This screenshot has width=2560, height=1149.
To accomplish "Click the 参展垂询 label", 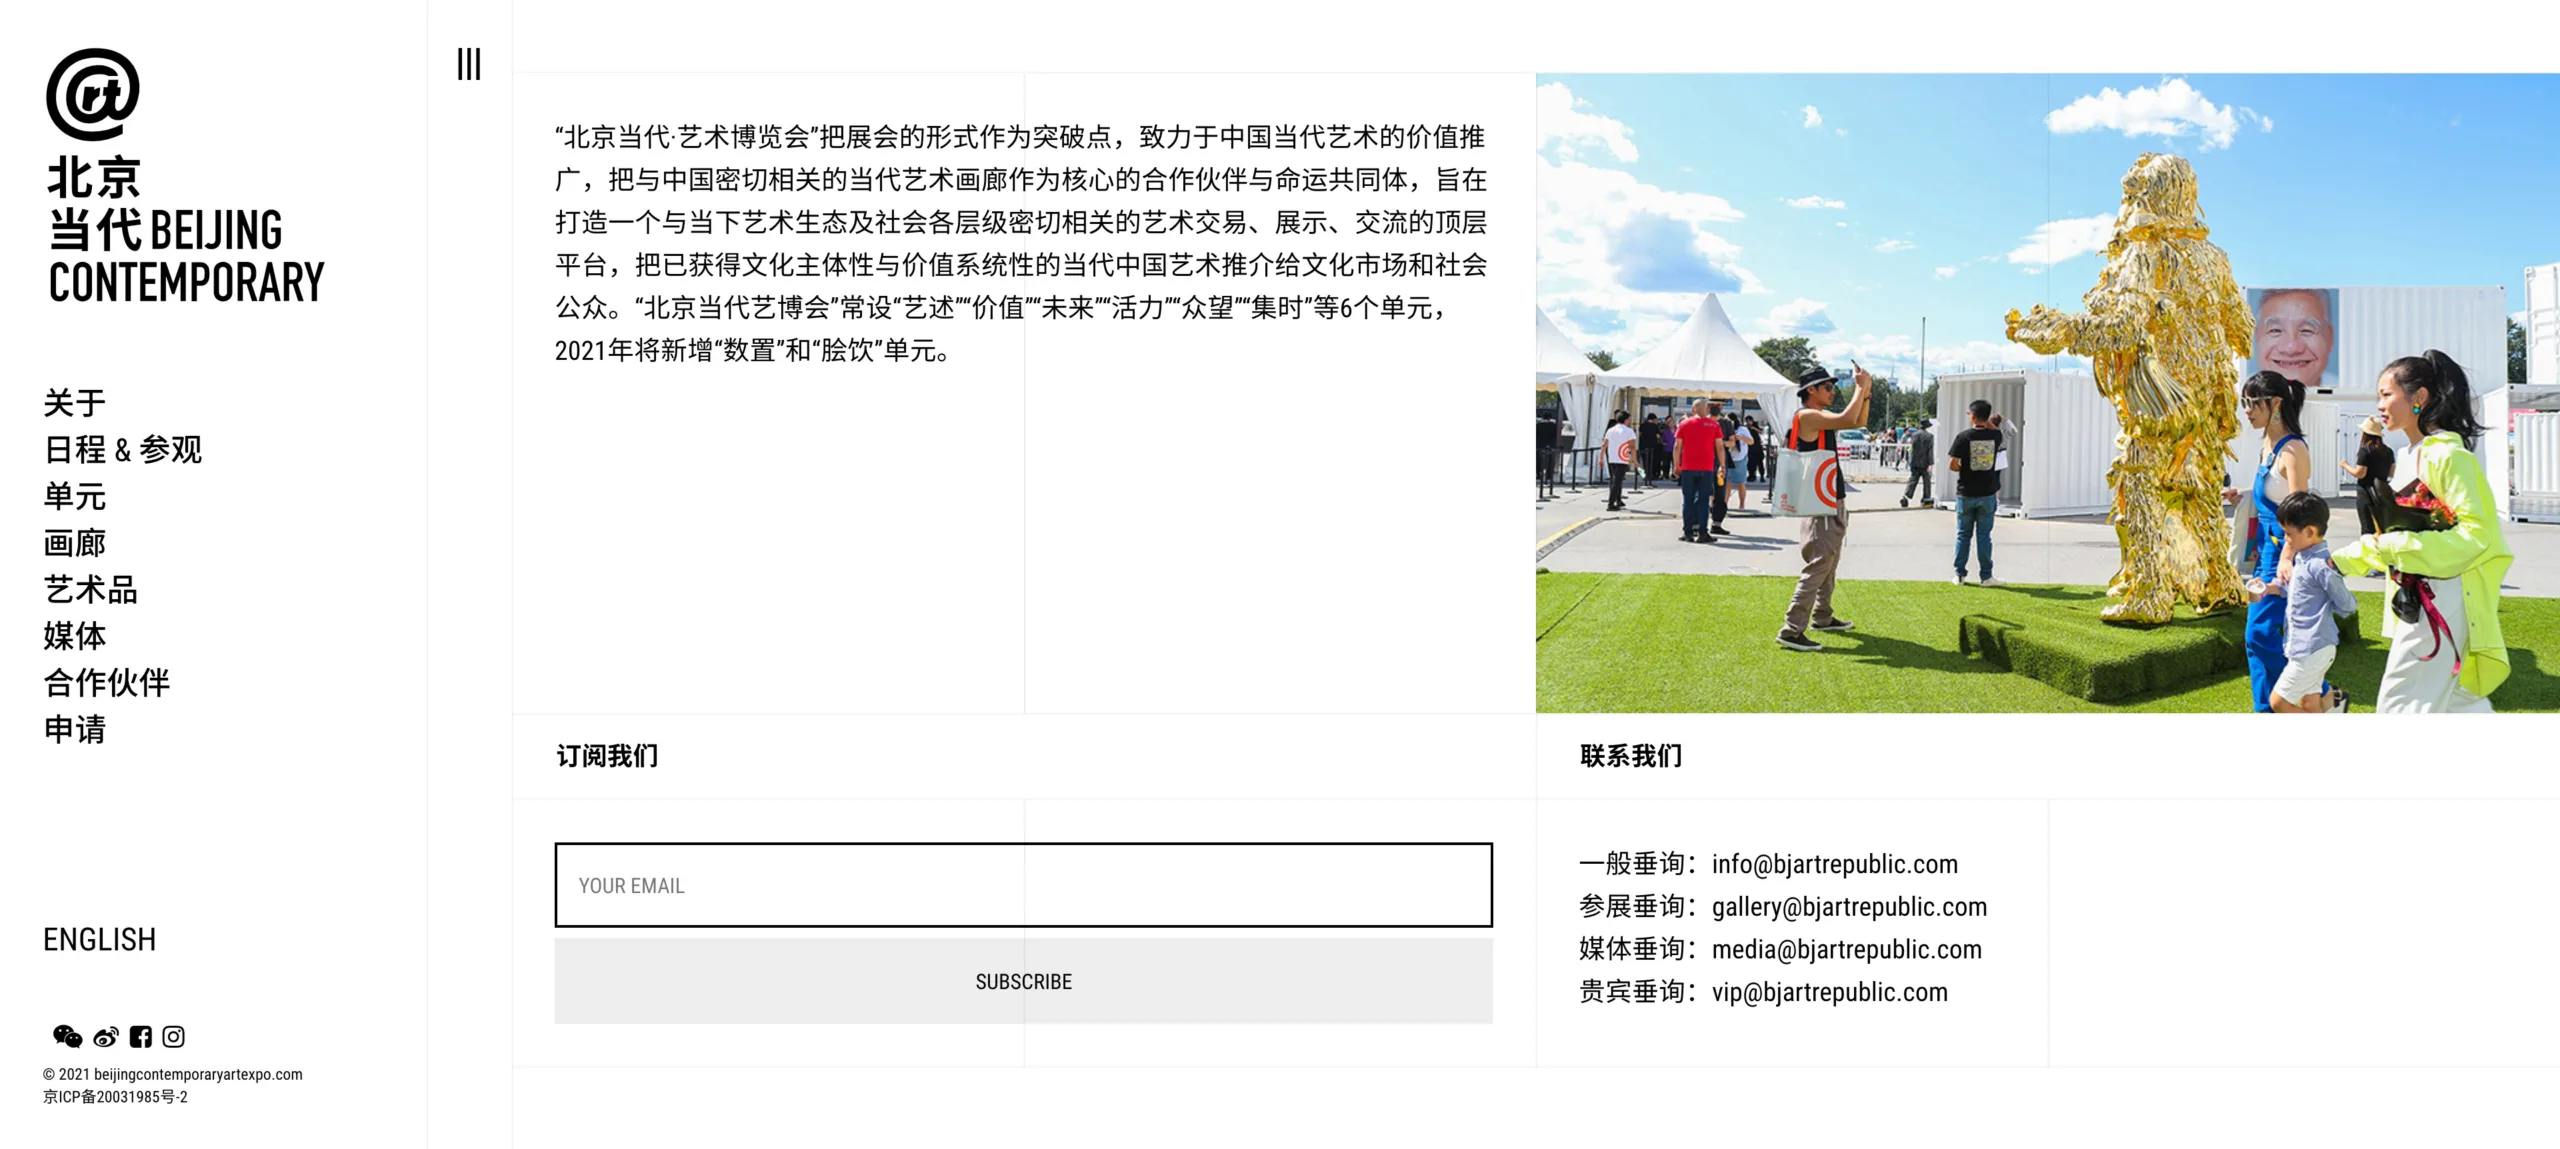I will tap(1638, 907).
